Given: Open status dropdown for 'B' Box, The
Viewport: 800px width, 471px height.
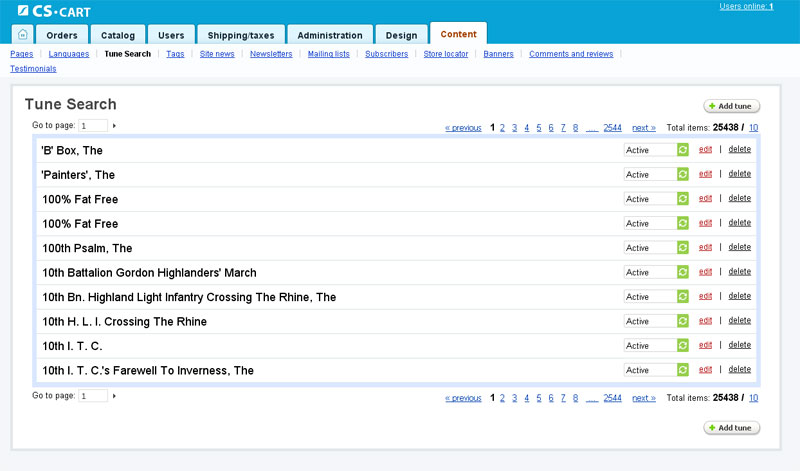Looking at the screenshot, I should pyautogui.click(x=649, y=150).
